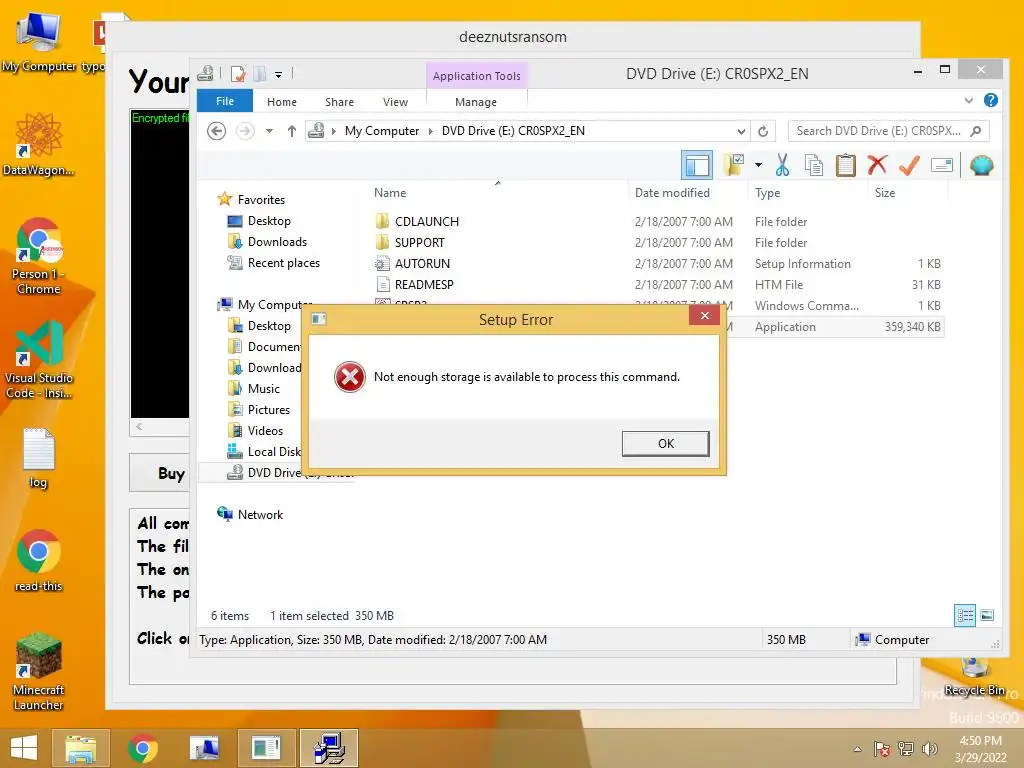Toggle the preview pane layout button

pos(696,165)
